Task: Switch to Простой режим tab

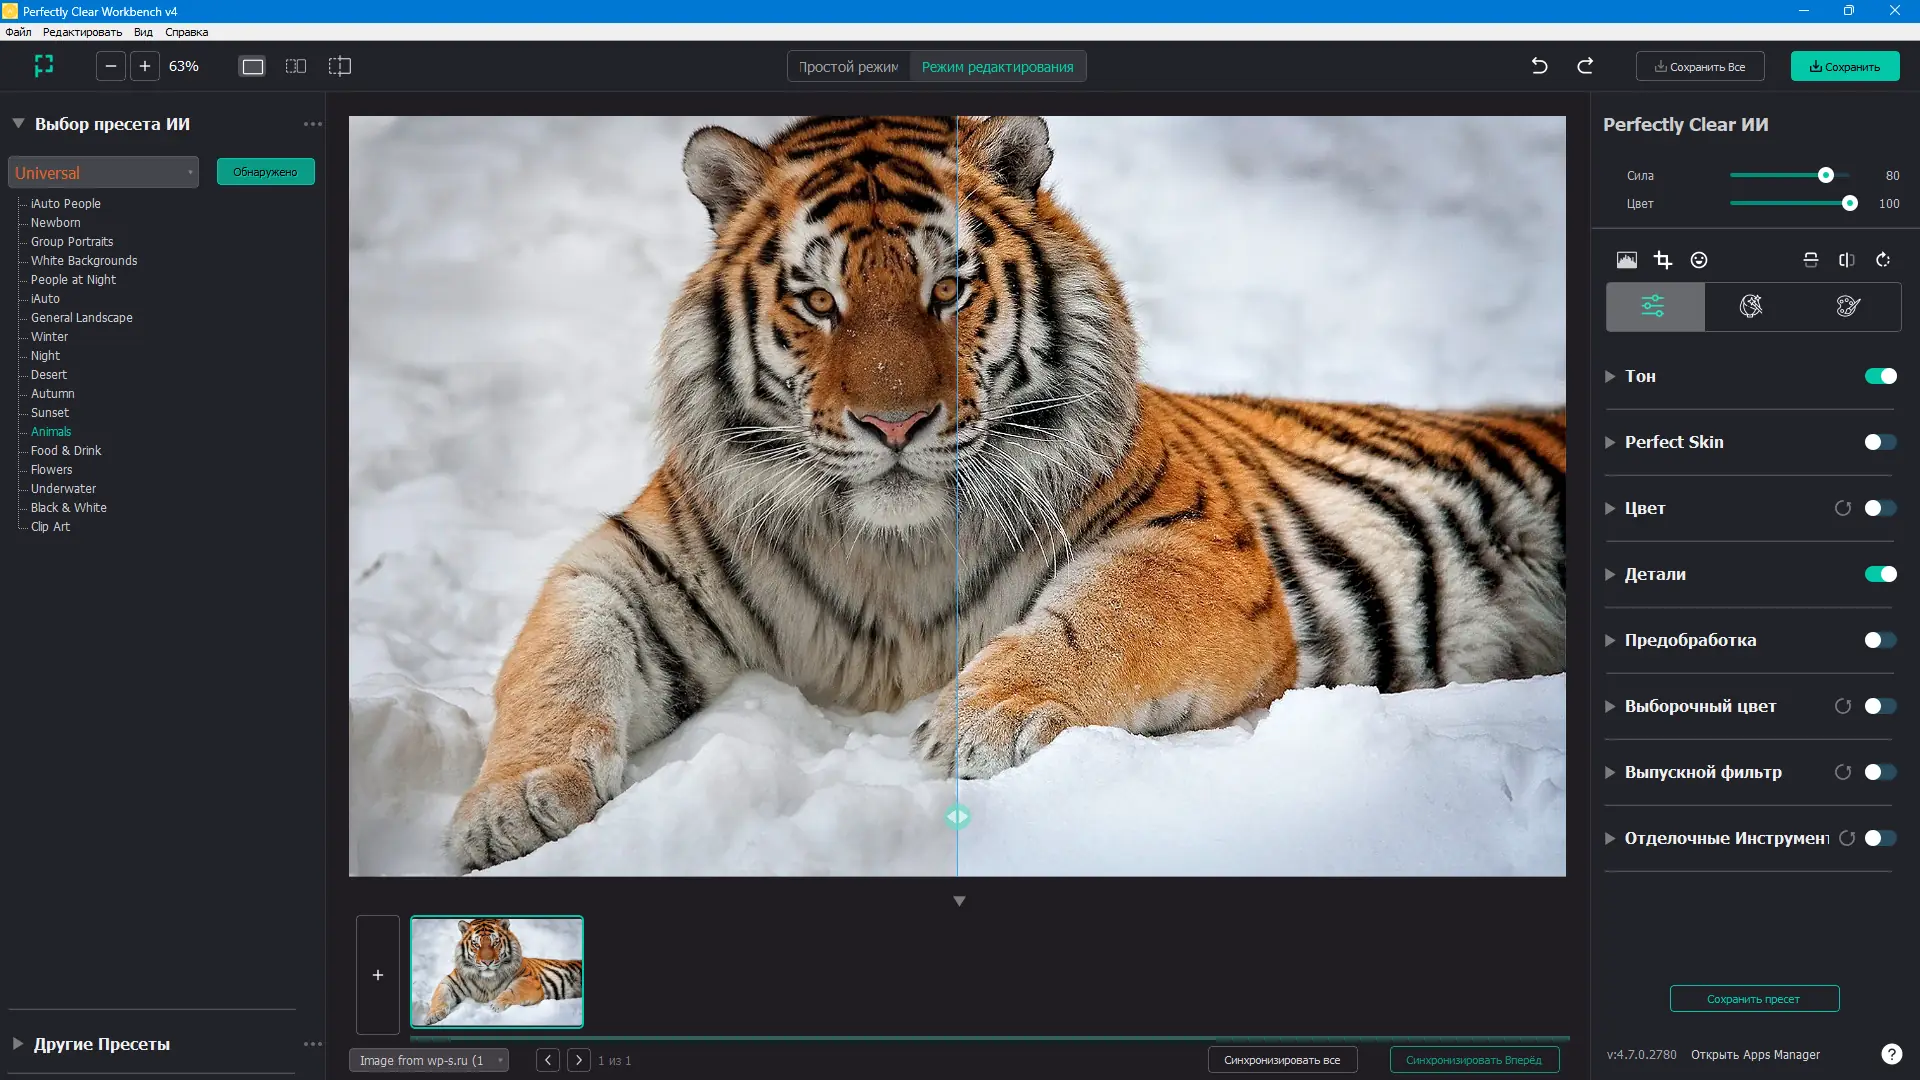Action: pos(848,67)
